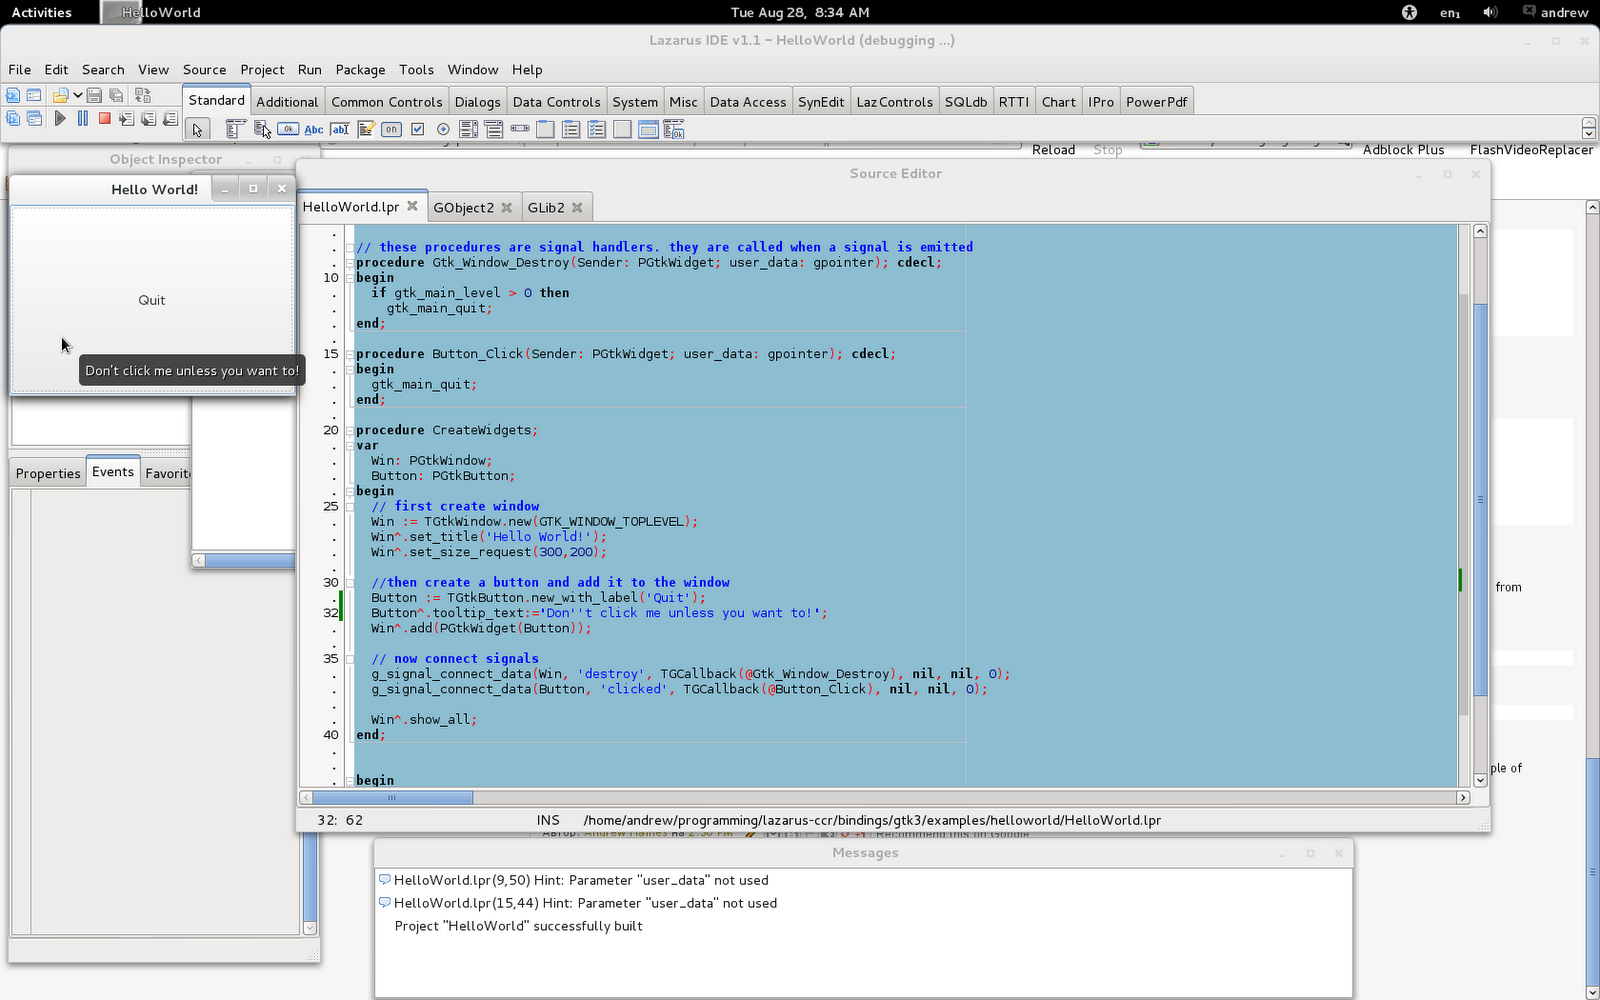Pick the TMainMenu component icon
Image resolution: width=1600 pixels, height=1000 pixels.
(x=235, y=129)
